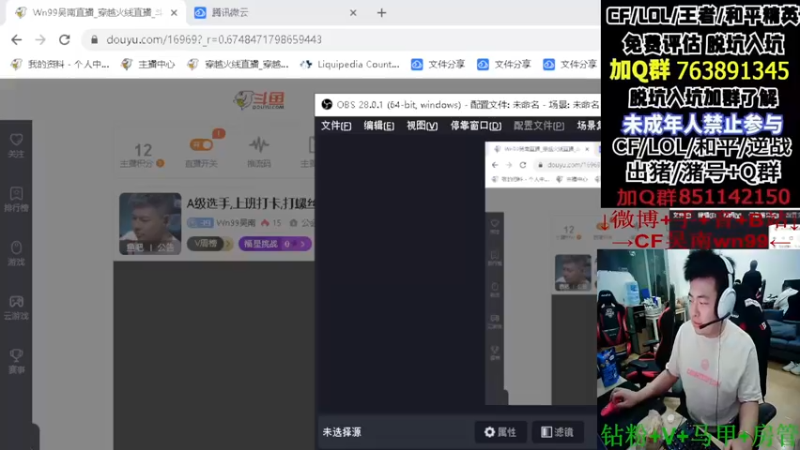The width and height of the screenshot is (800, 450).
Task: Reload the Douyu page
Action: [64, 39]
